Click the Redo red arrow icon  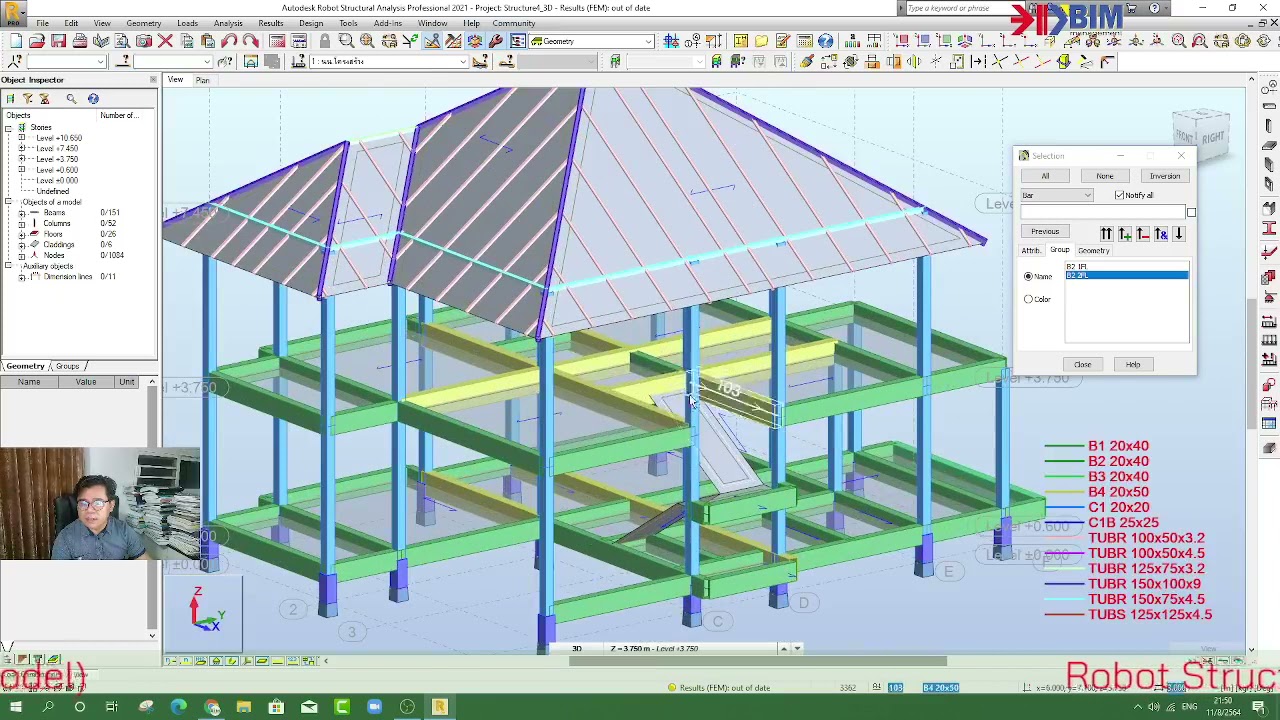[x=250, y=41]
